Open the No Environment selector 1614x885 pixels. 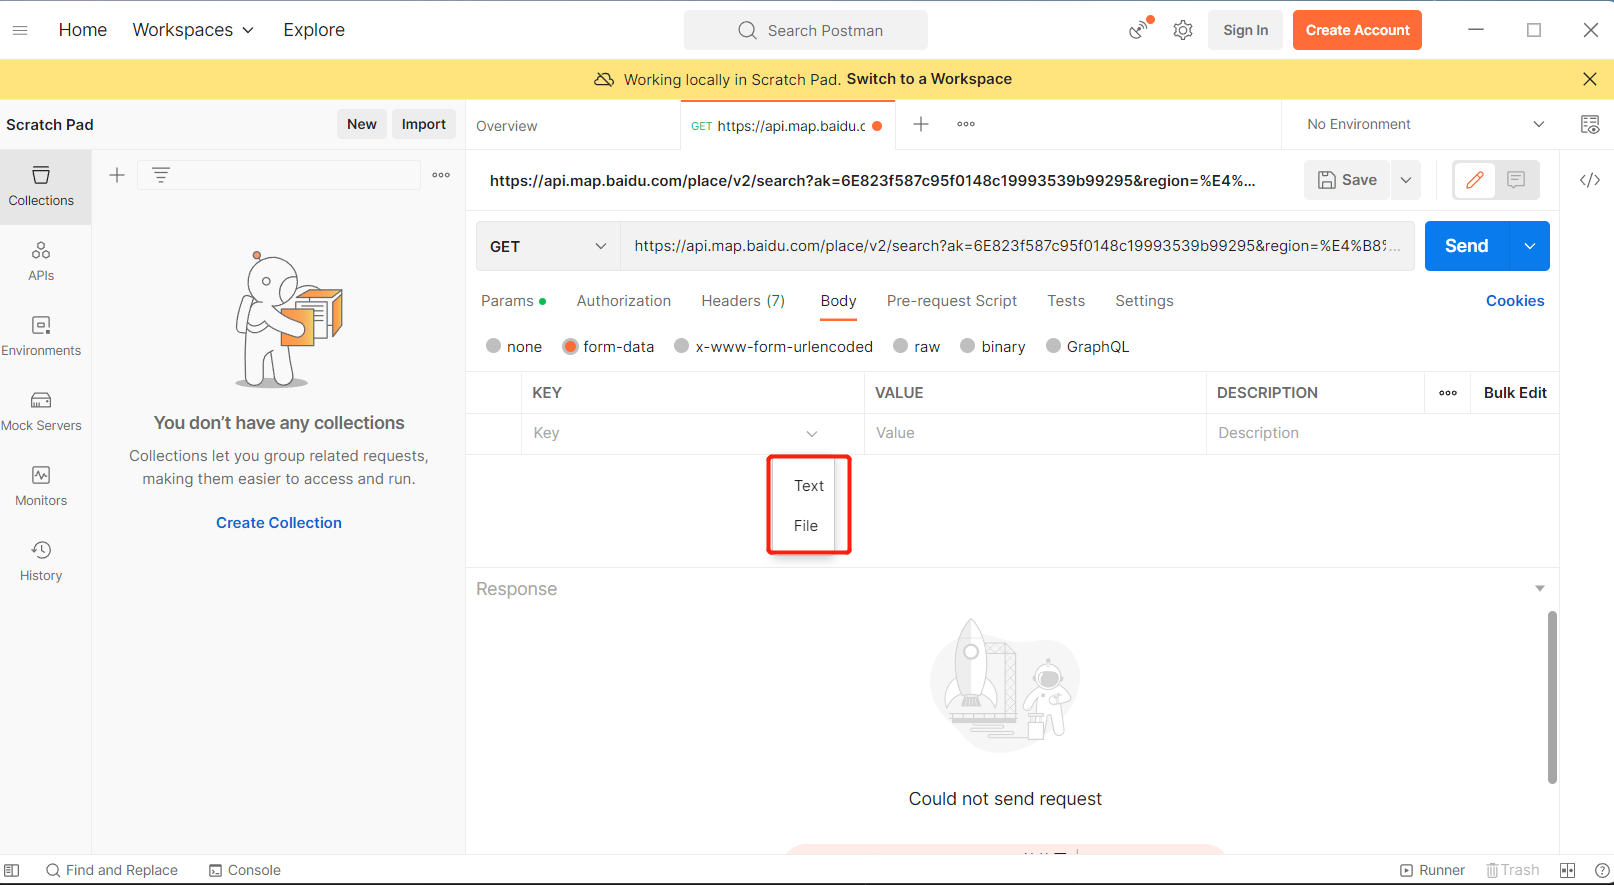pos(1425,124)
